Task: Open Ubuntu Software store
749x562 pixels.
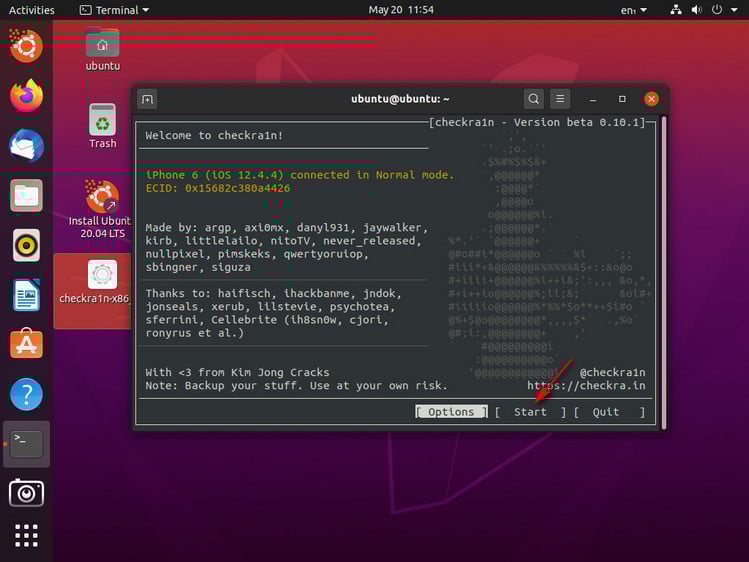Action: 26,344
